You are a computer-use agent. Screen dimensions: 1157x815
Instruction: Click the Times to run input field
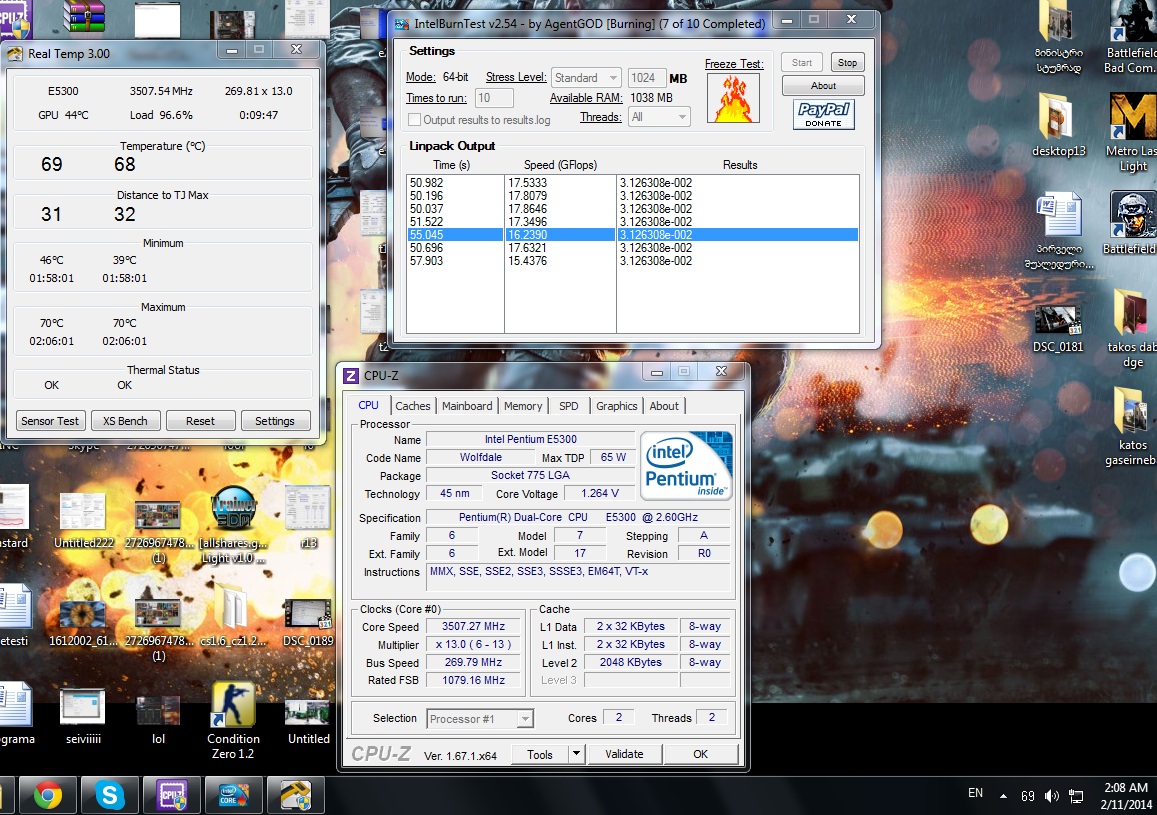tap(494, 98)
